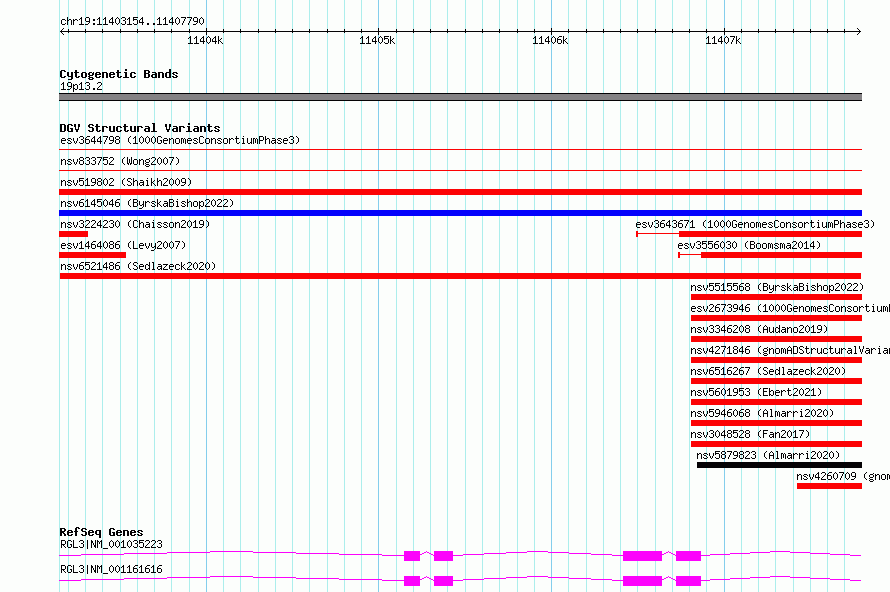
Task: Click the right arrowhead of the ruler
Action: point(859,31)
